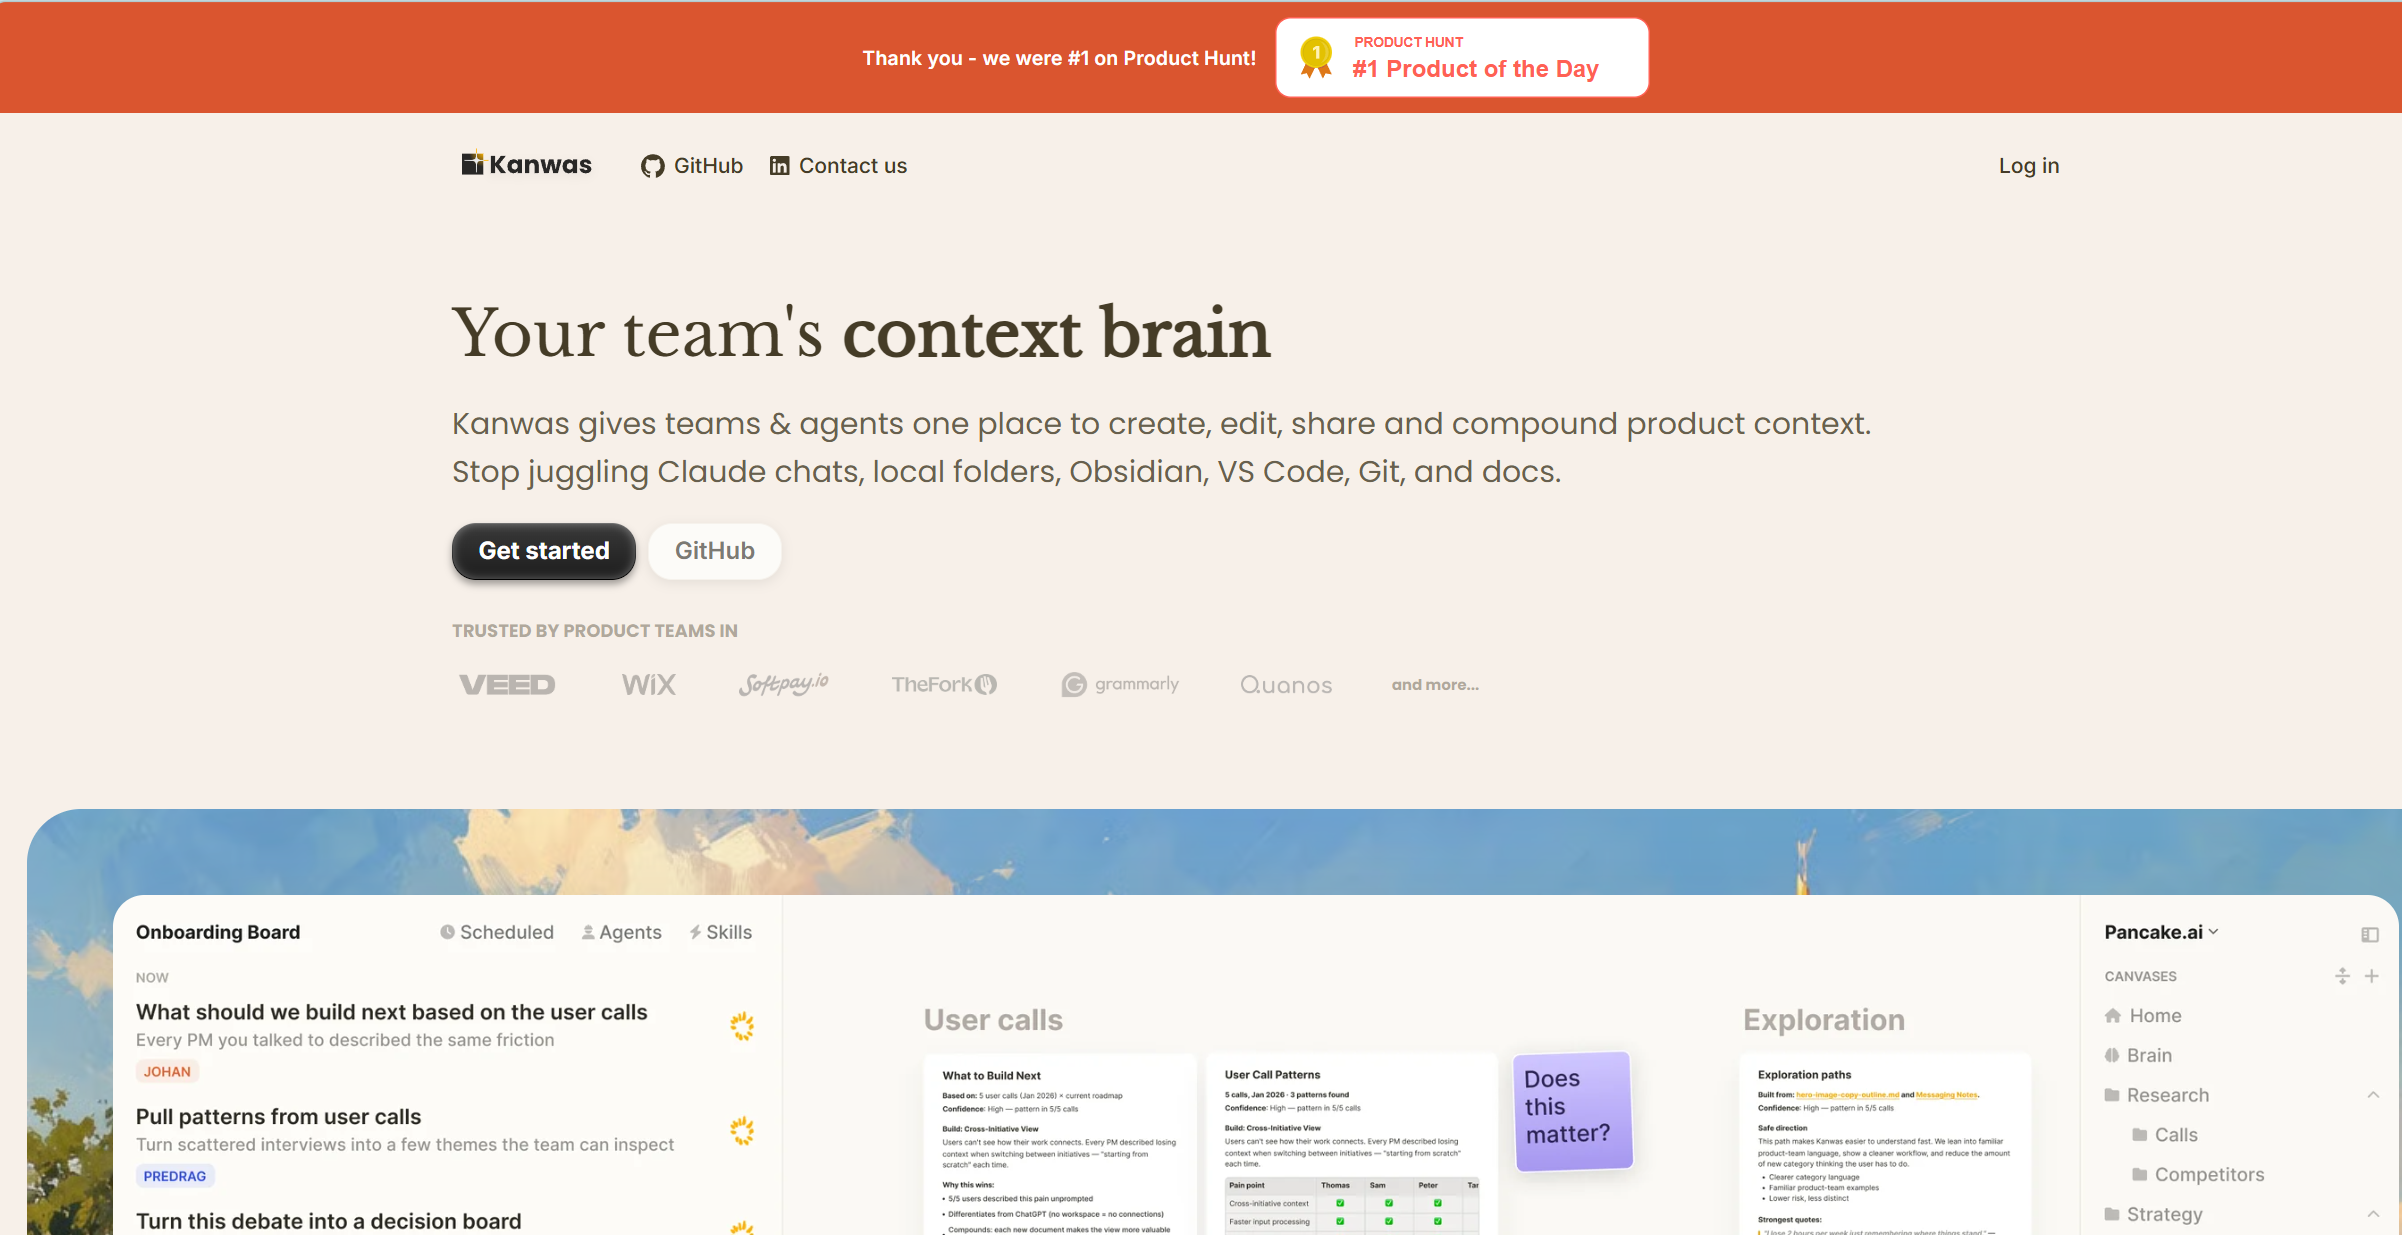2402x1235 pixels.
Task: Click the Onboarding Board title
Action: [218, 932]
